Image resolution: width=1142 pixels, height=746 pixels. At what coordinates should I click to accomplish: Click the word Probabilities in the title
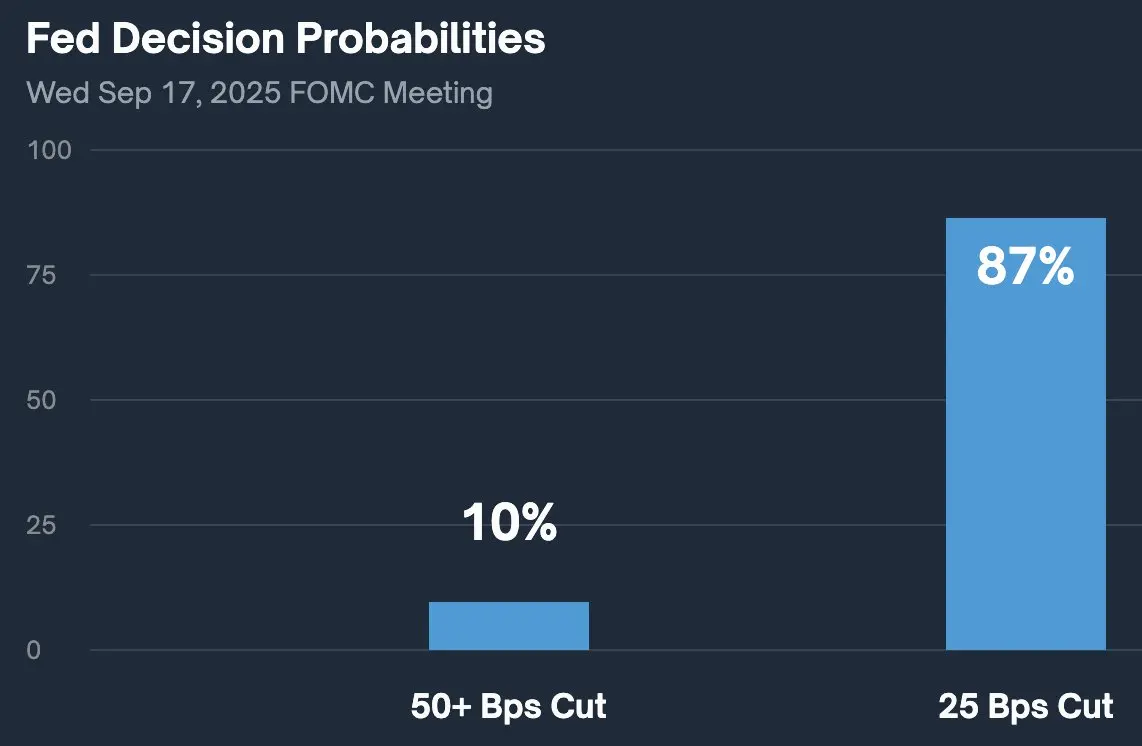click(x=421, y=39)
